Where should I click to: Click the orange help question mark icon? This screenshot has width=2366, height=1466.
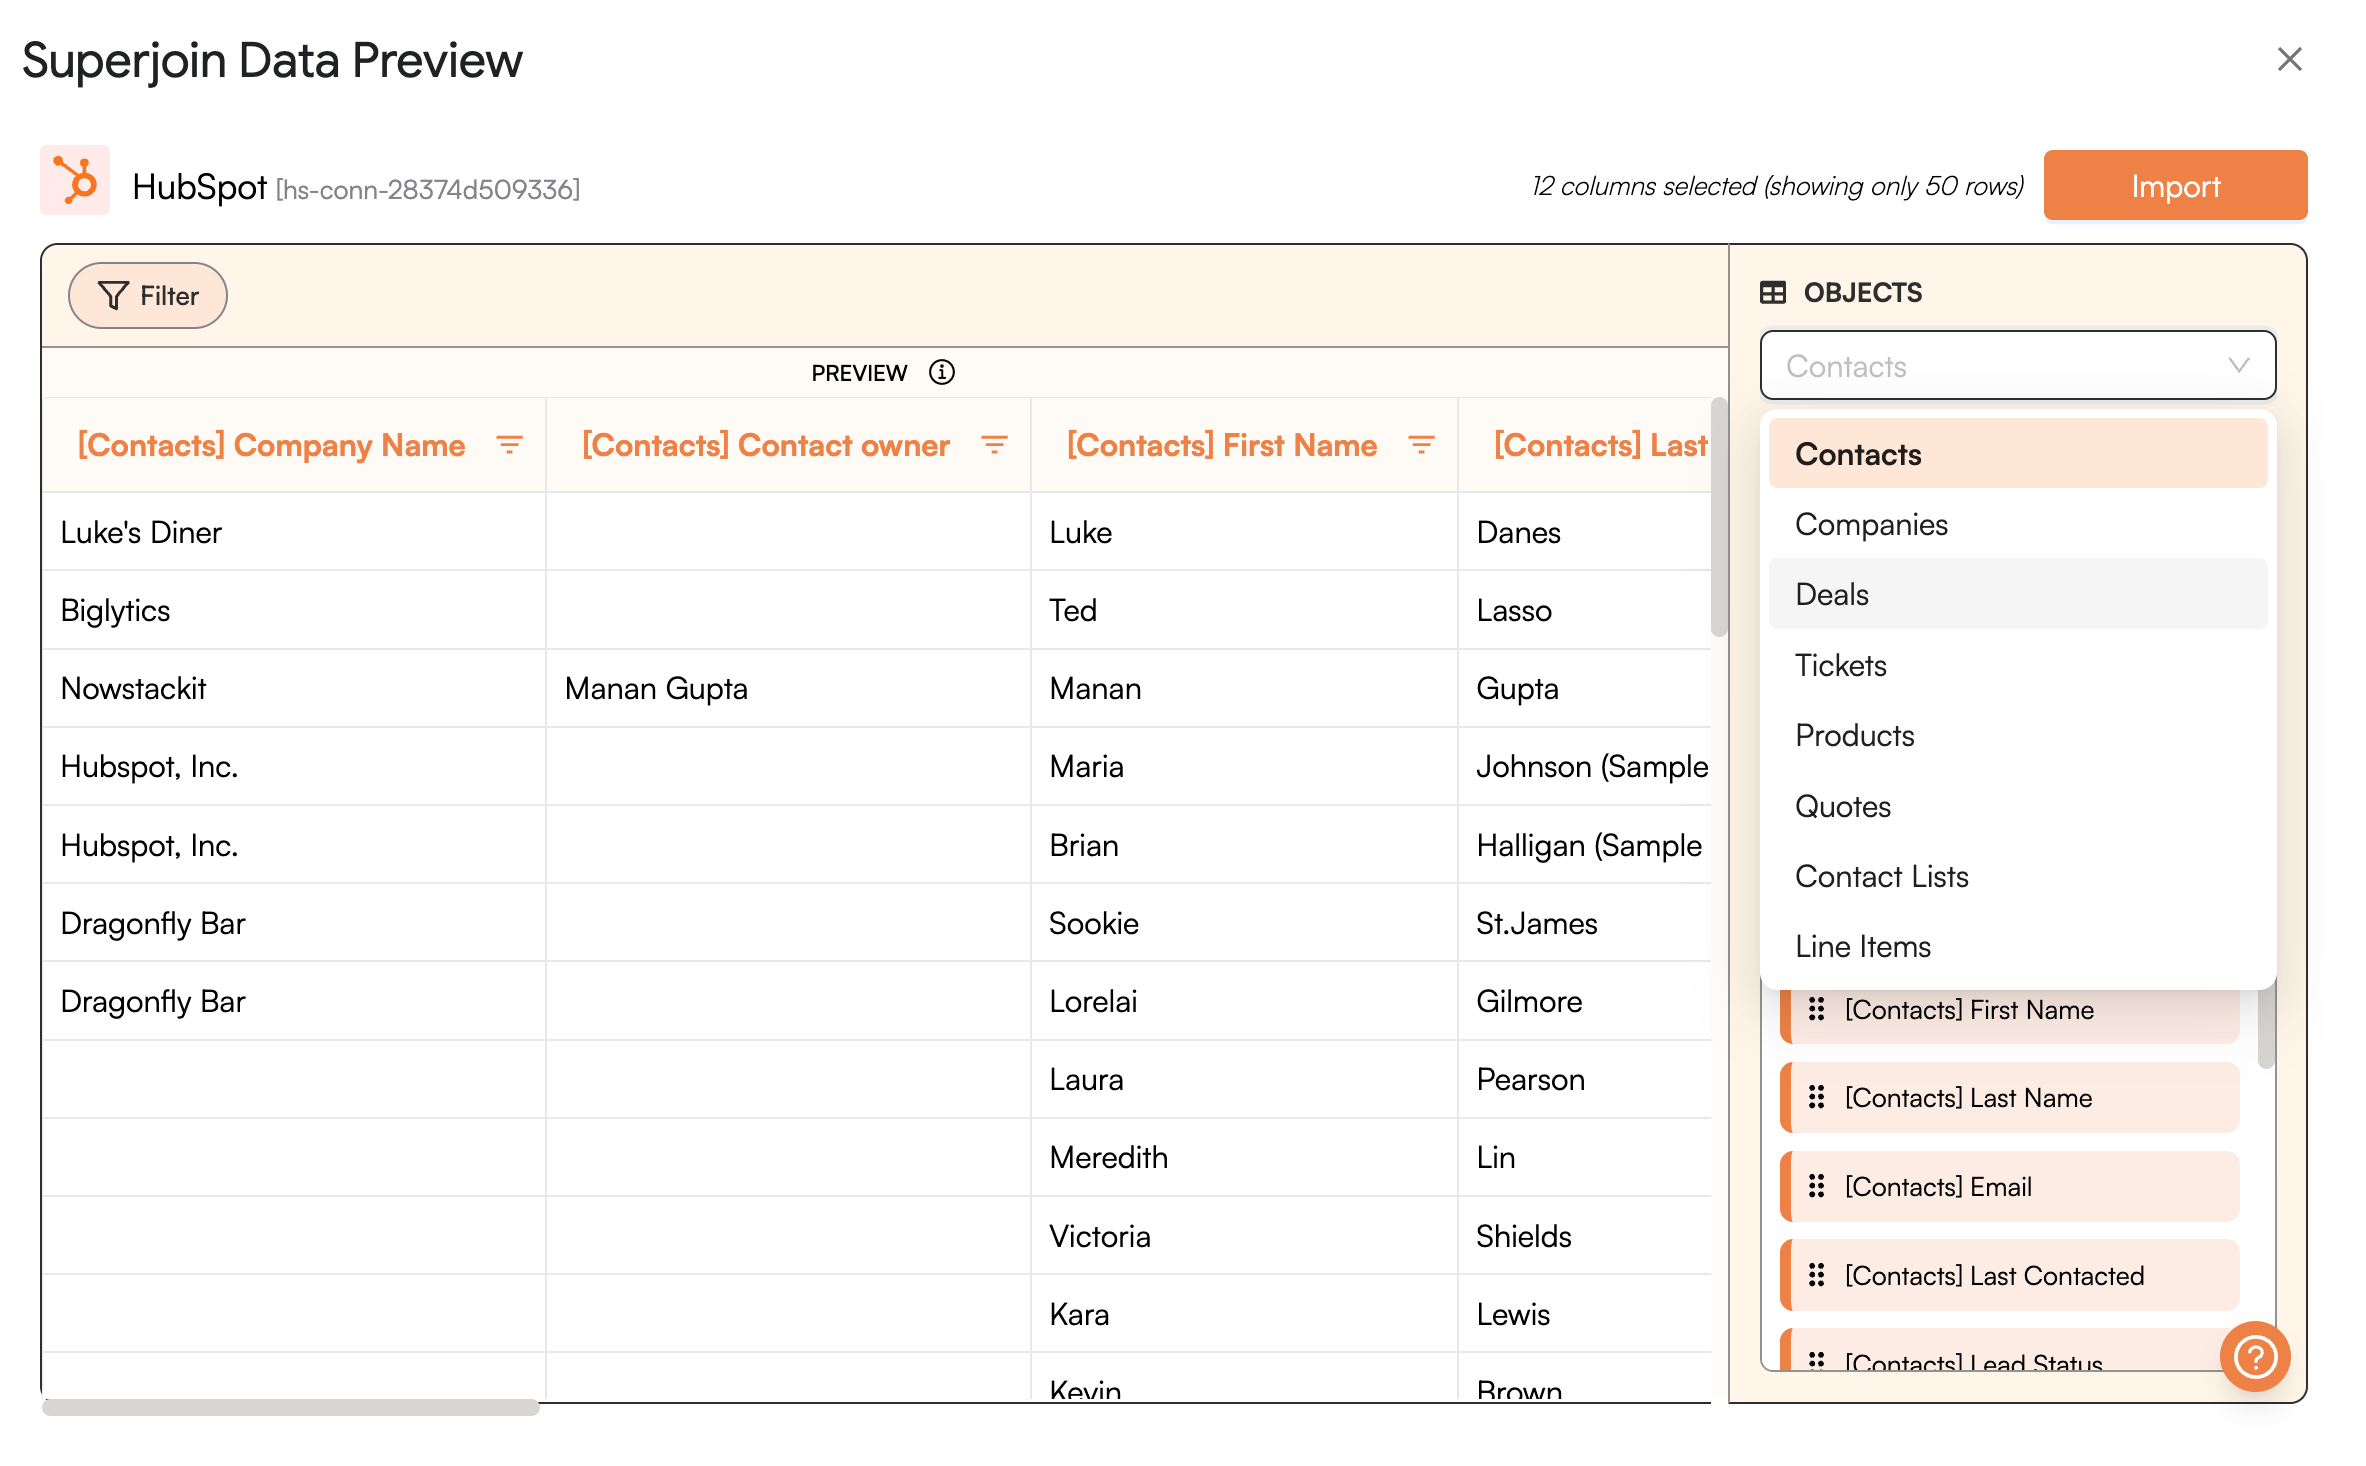(x=2254, y=1356)
